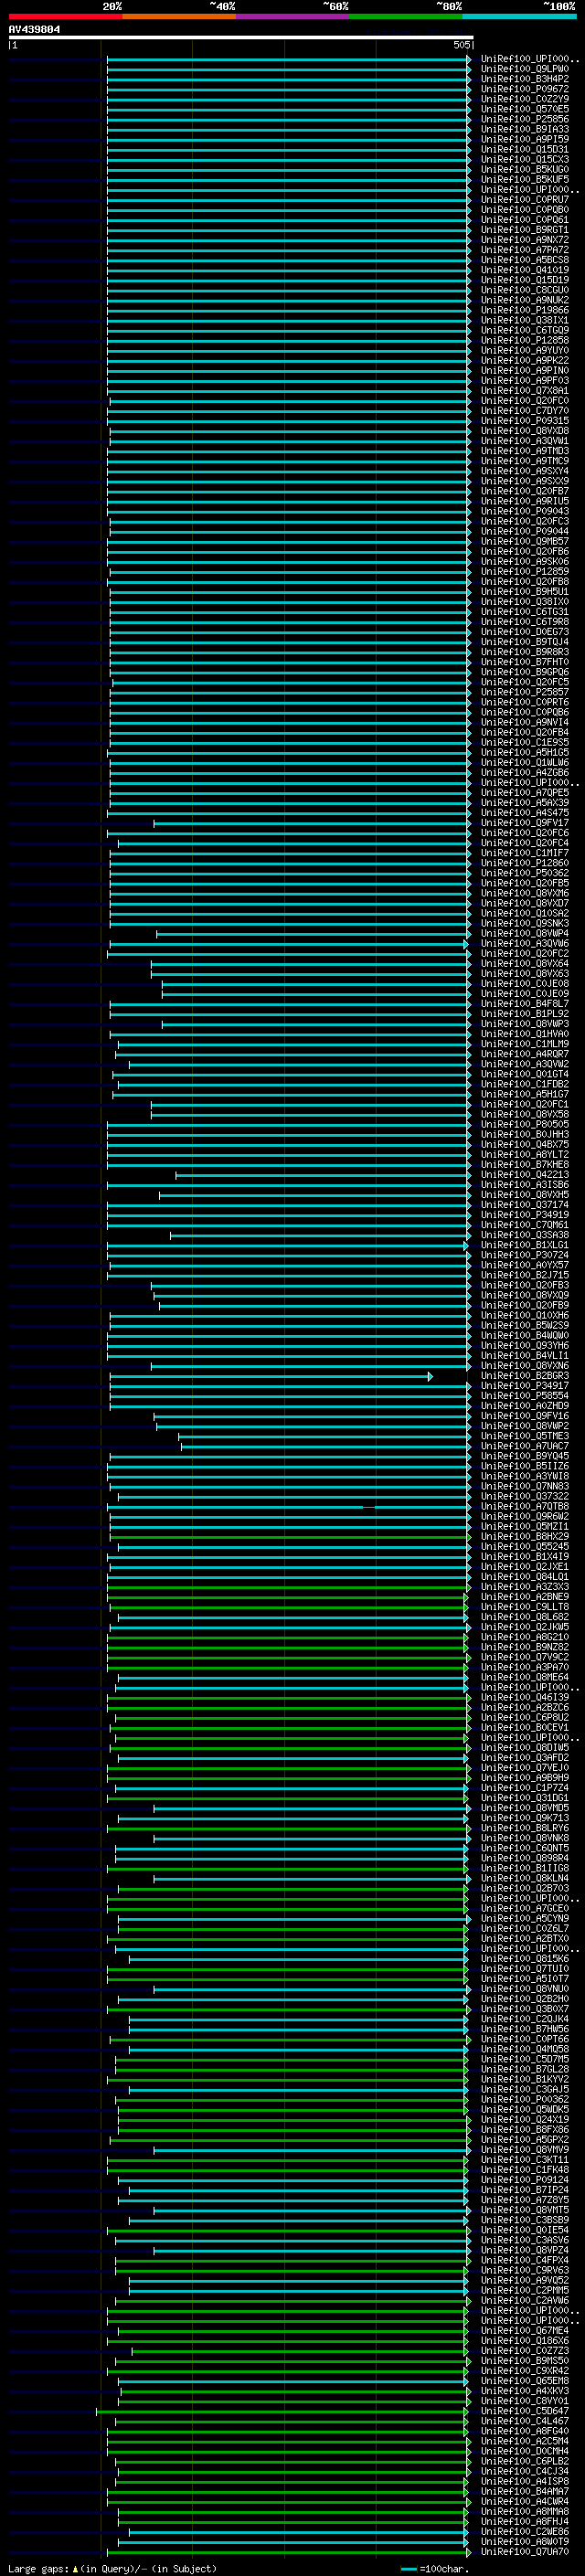This screenshot has width=585, height=2576.
Task: Select label UniRef100_B2BGR3
Action: point(525,1376)
